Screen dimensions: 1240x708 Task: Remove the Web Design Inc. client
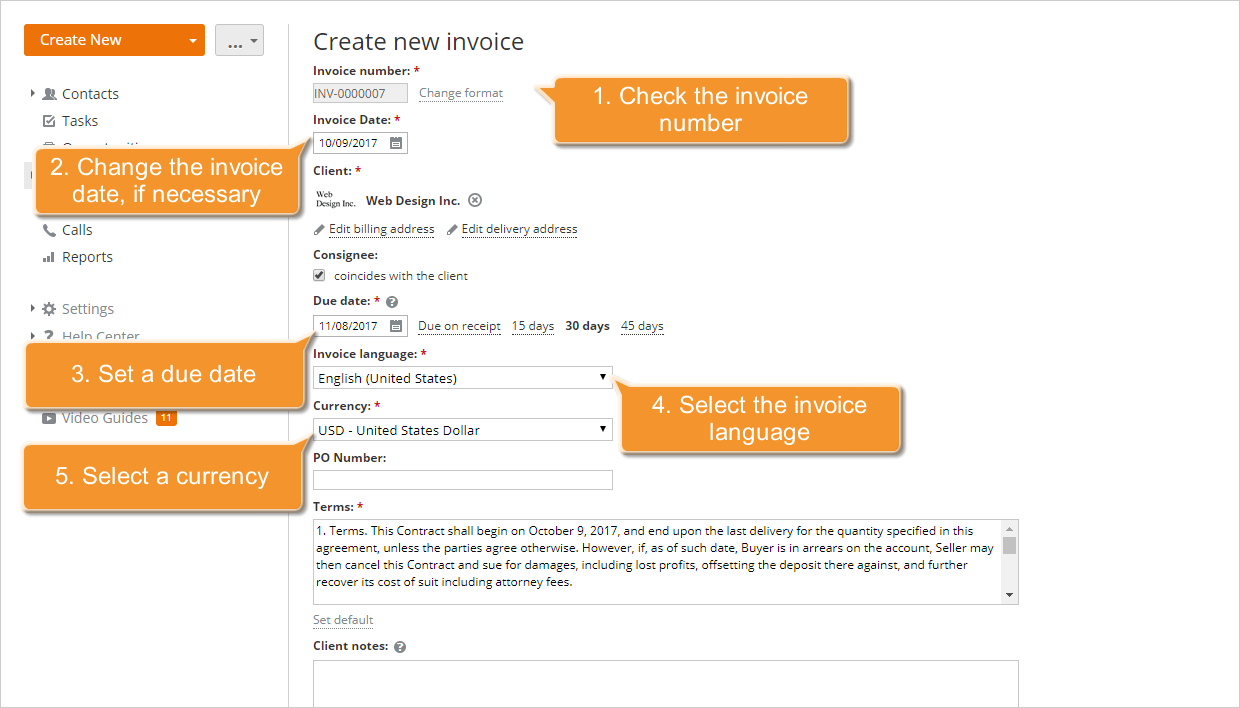click(x=475, y=200)
